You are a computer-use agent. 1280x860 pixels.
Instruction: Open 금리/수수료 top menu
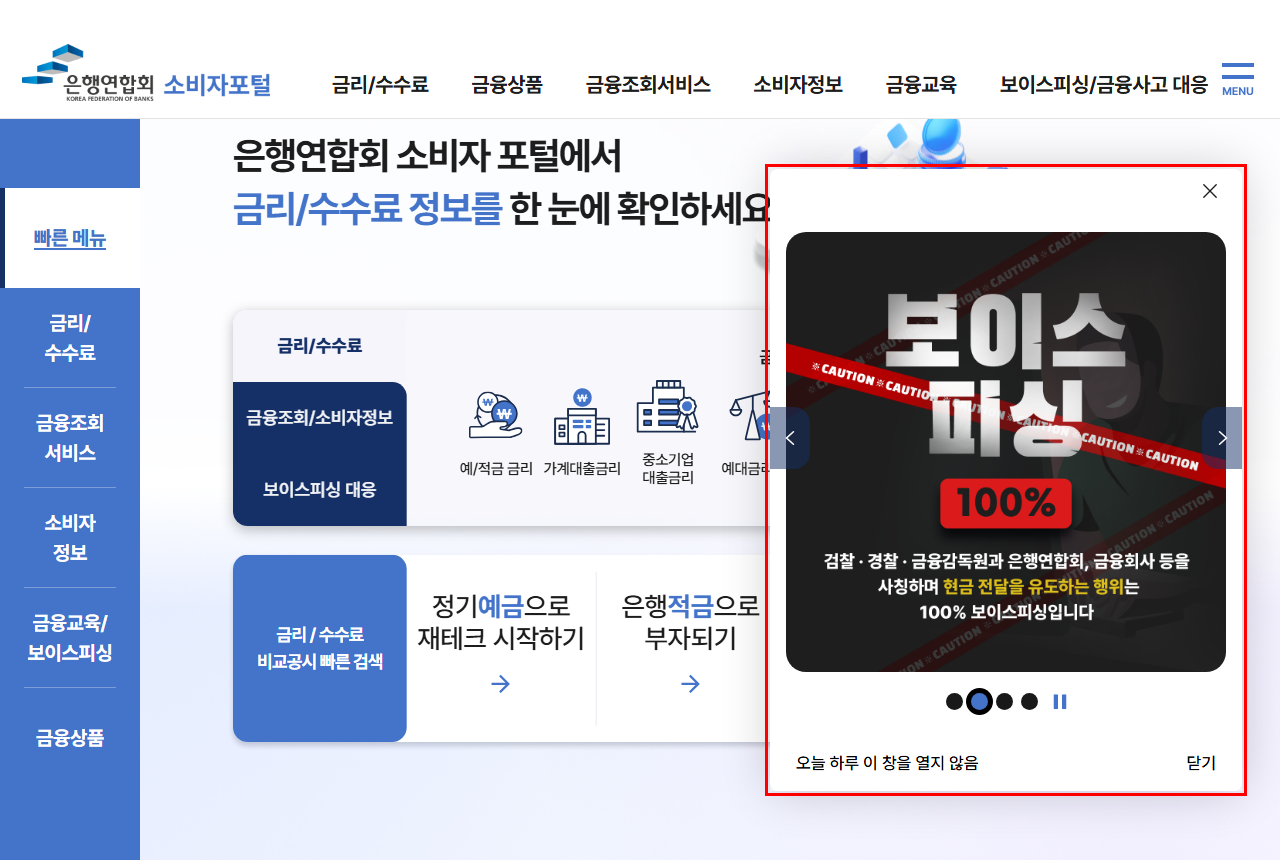click(380, 85)
